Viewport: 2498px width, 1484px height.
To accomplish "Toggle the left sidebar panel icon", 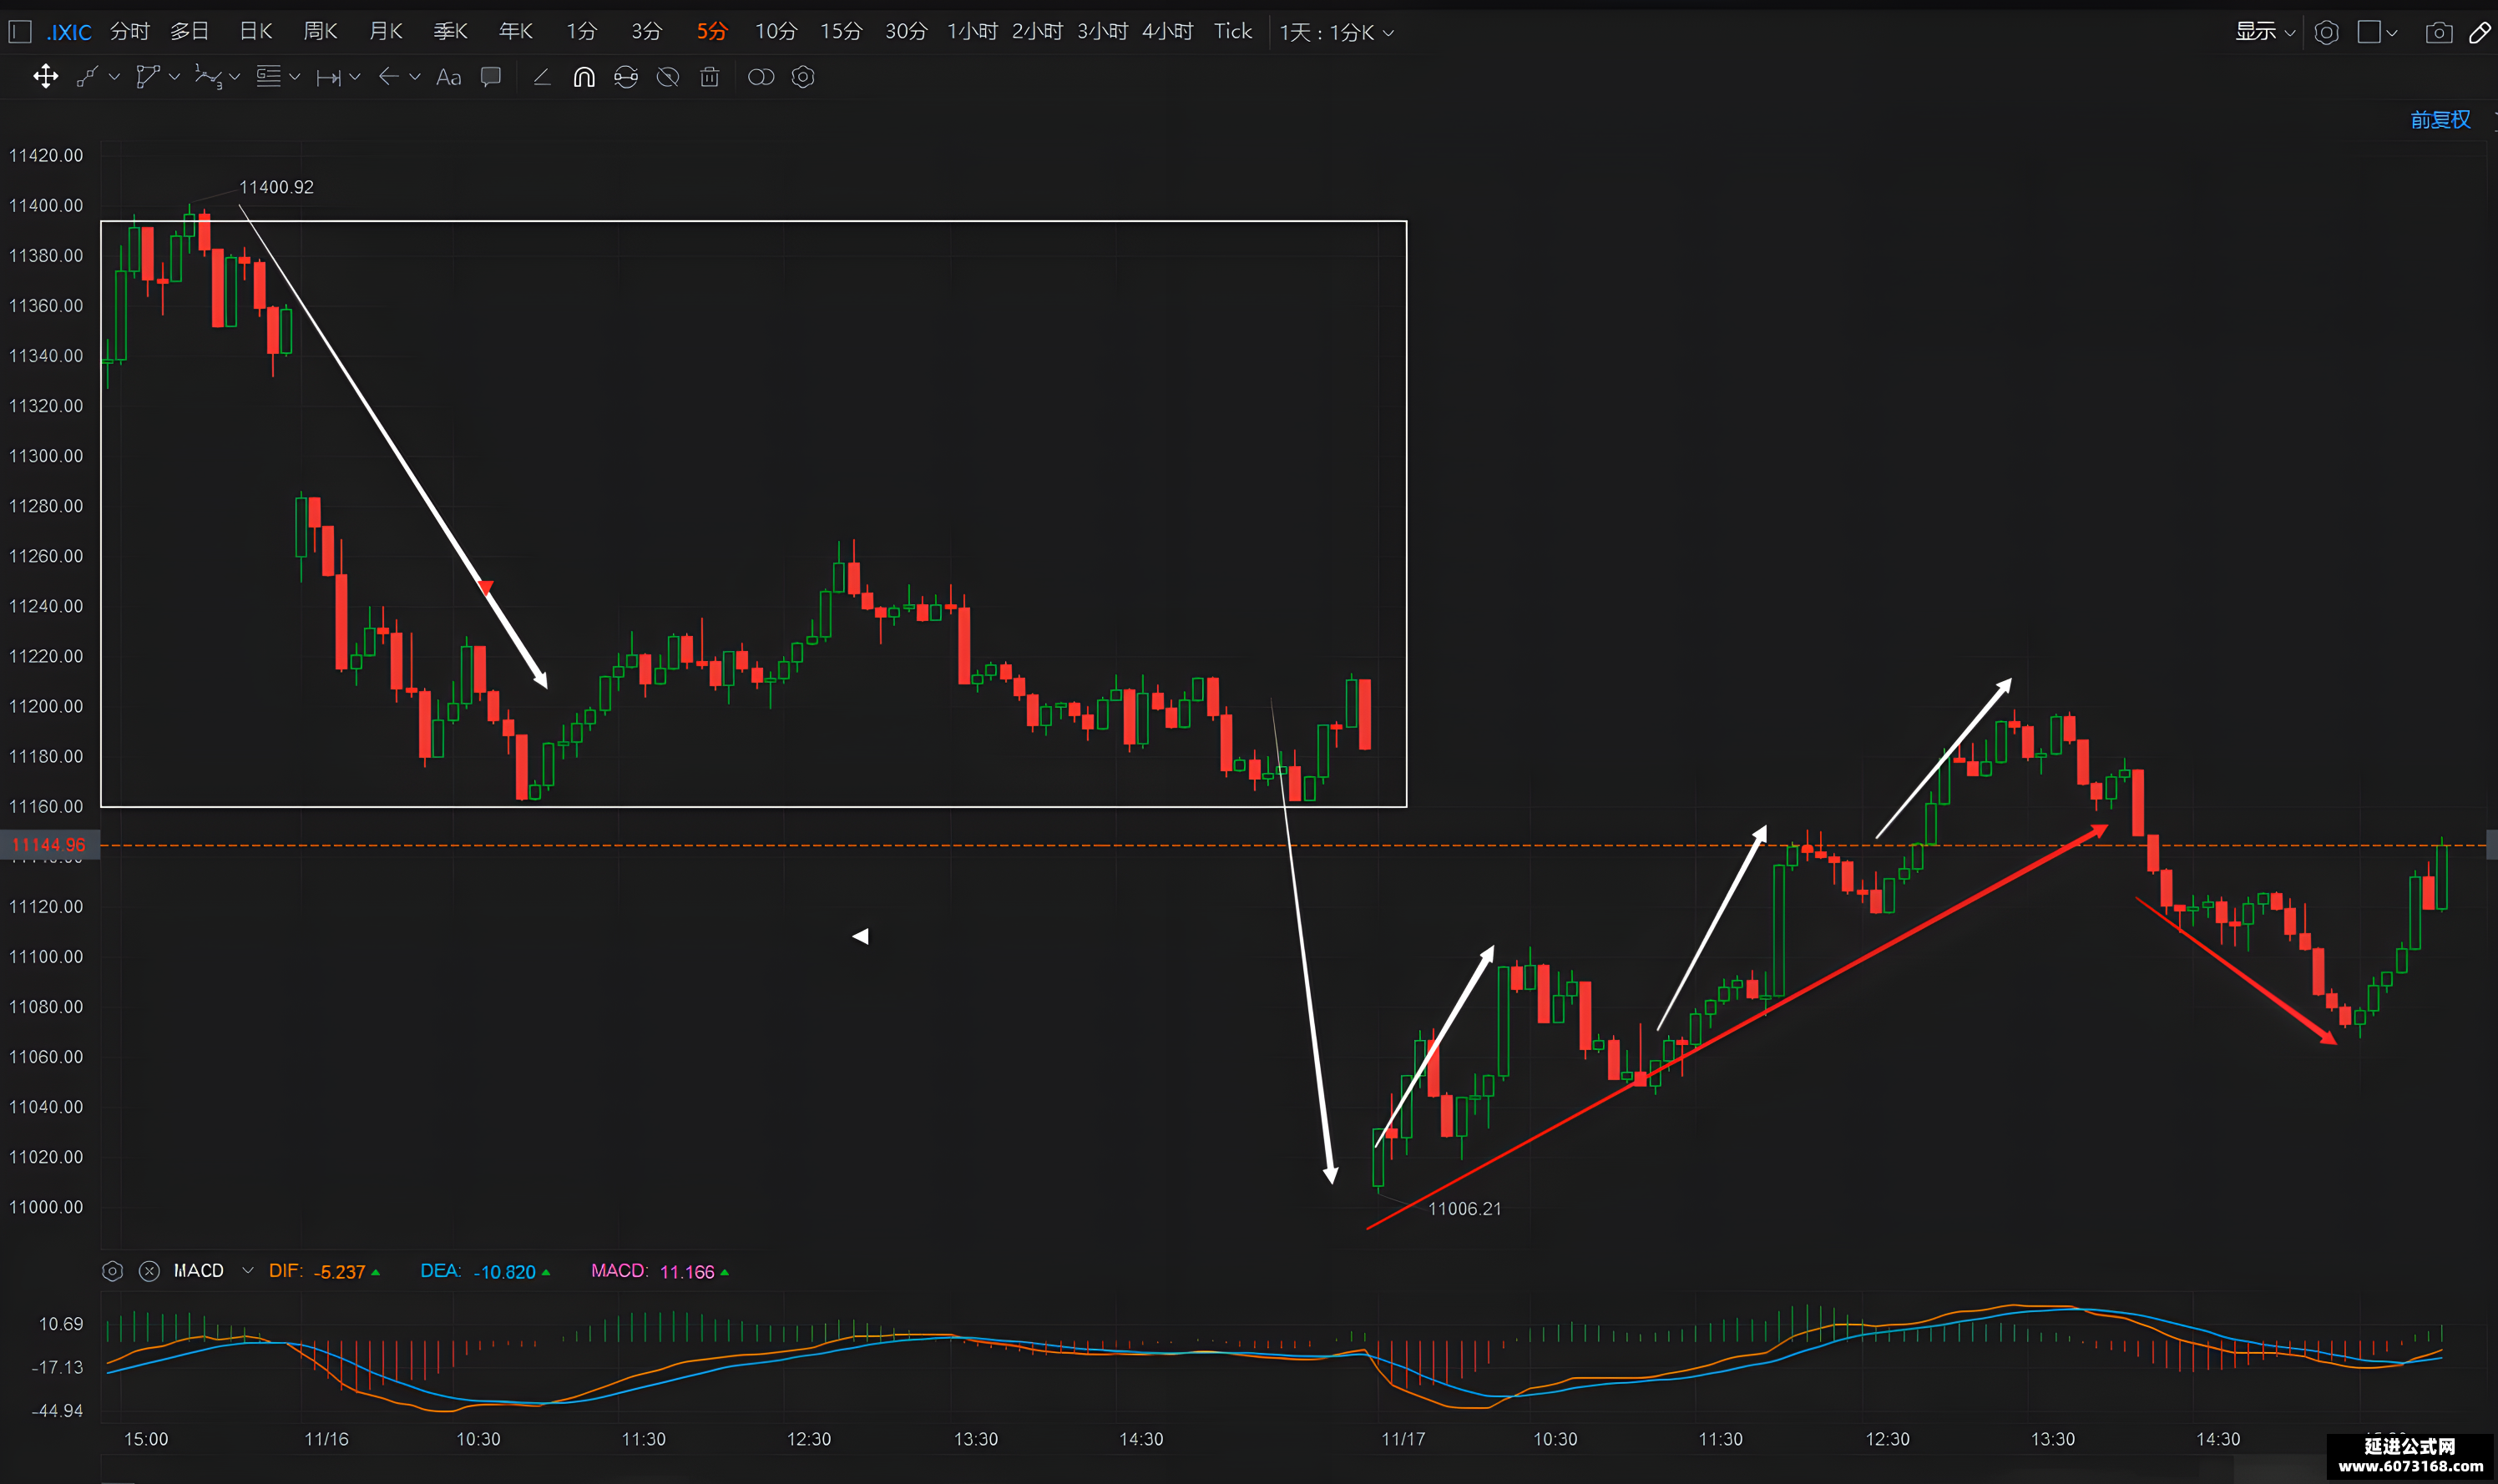I will point(20,32).
